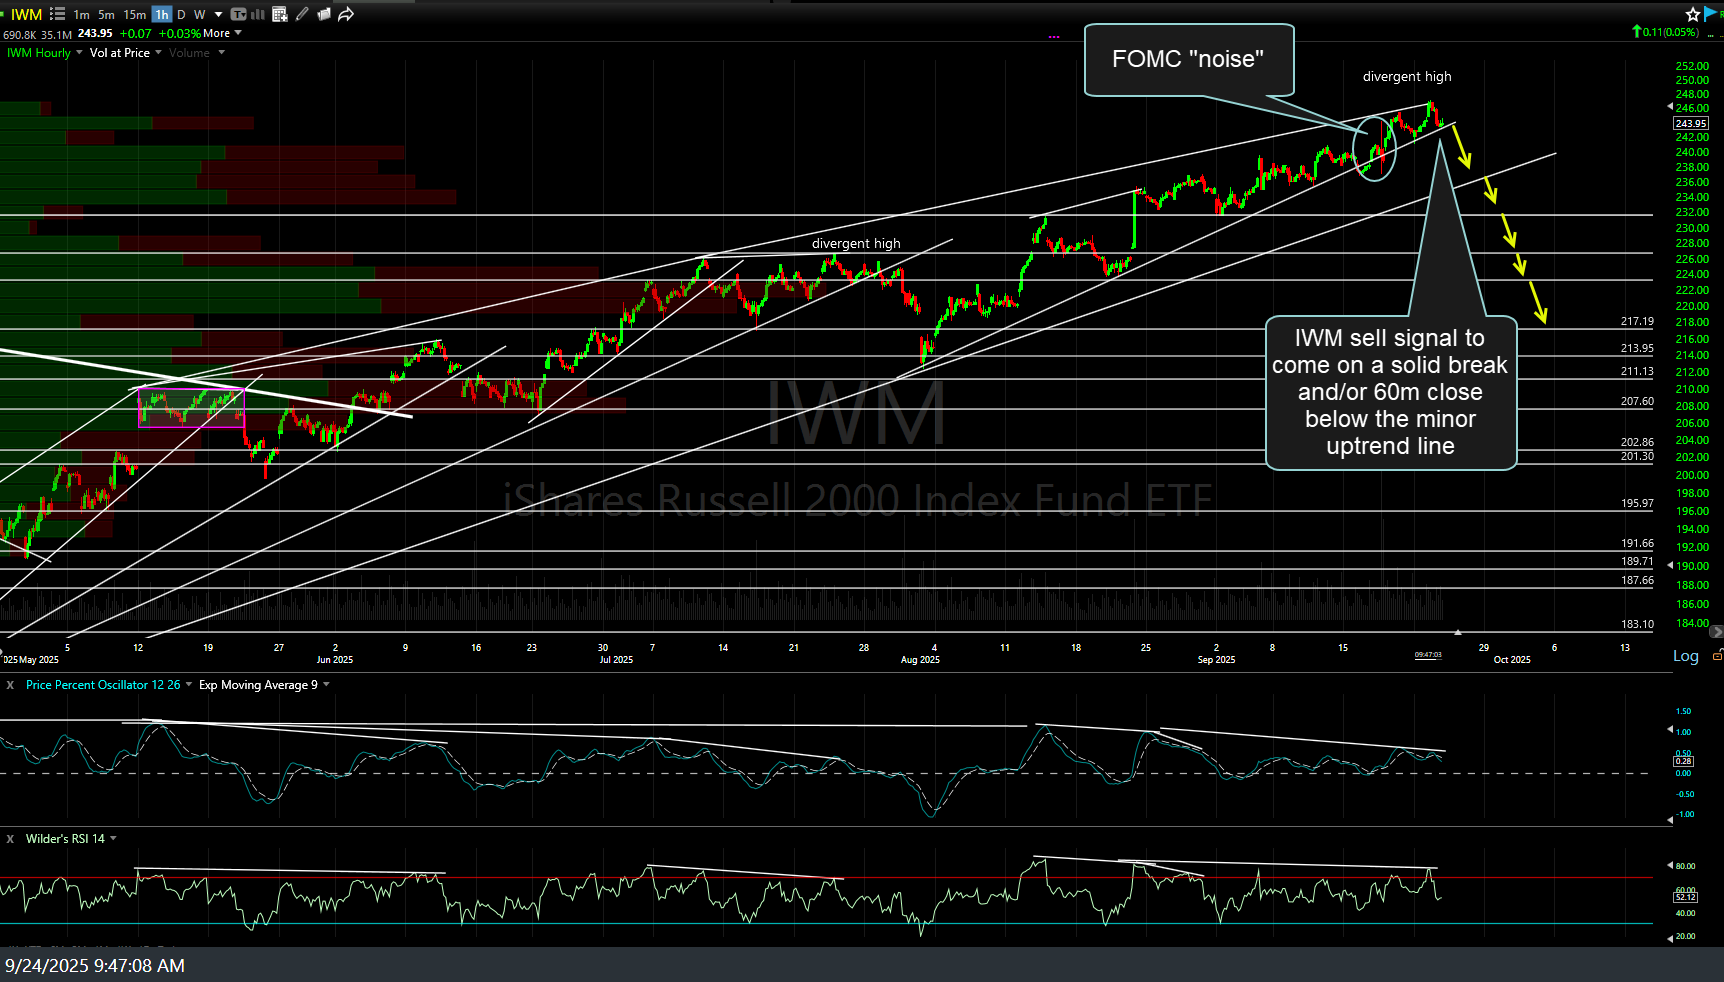Click the current price label 243.95 on axis

pyautogui.click(x=1691, y=123)
